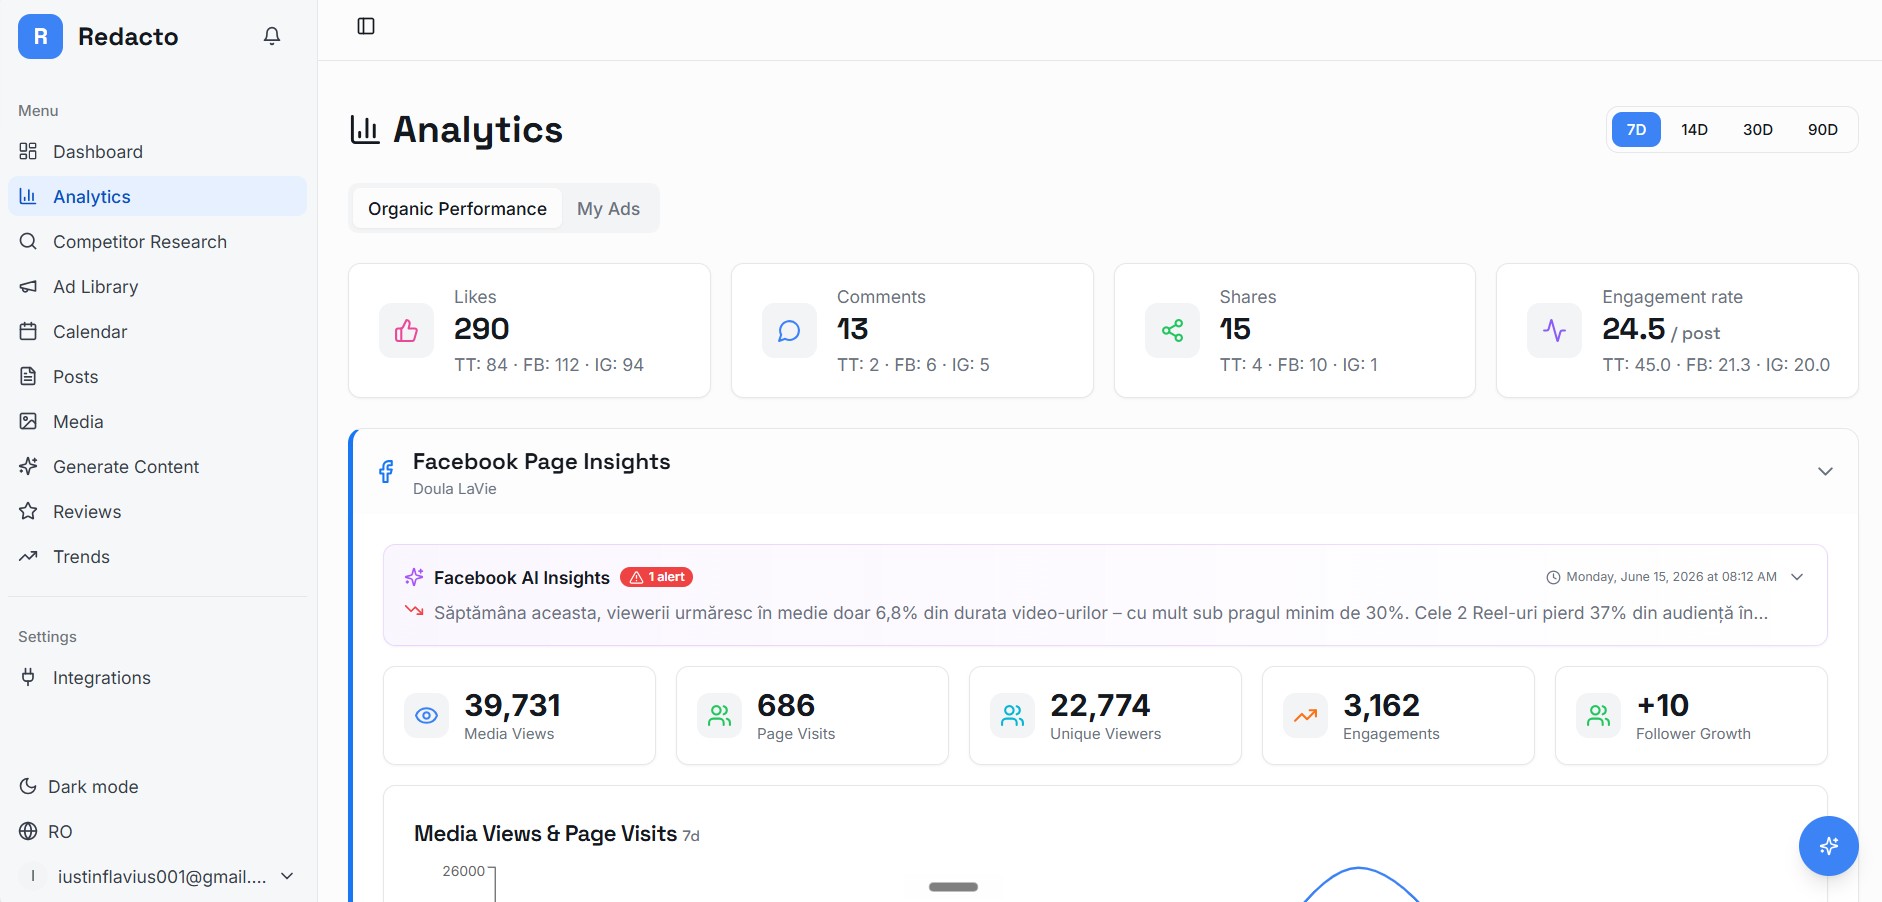The height and width of the screenshot is (902, 1882).
Task: Click the Engagement rate pulse icon
Action: pyautogui.click(x=1554, y=331)
